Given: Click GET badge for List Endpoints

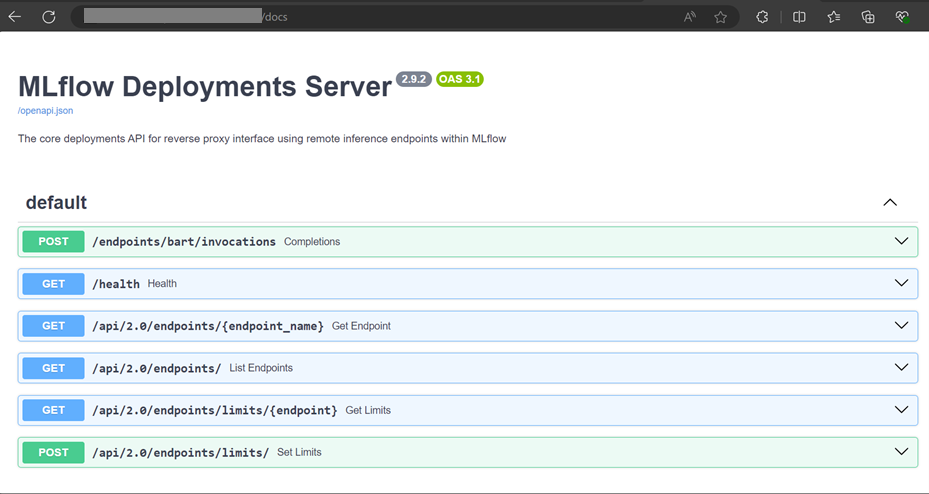Looking at the screenshot, I should pyautogui.click(x=53, y=368).
